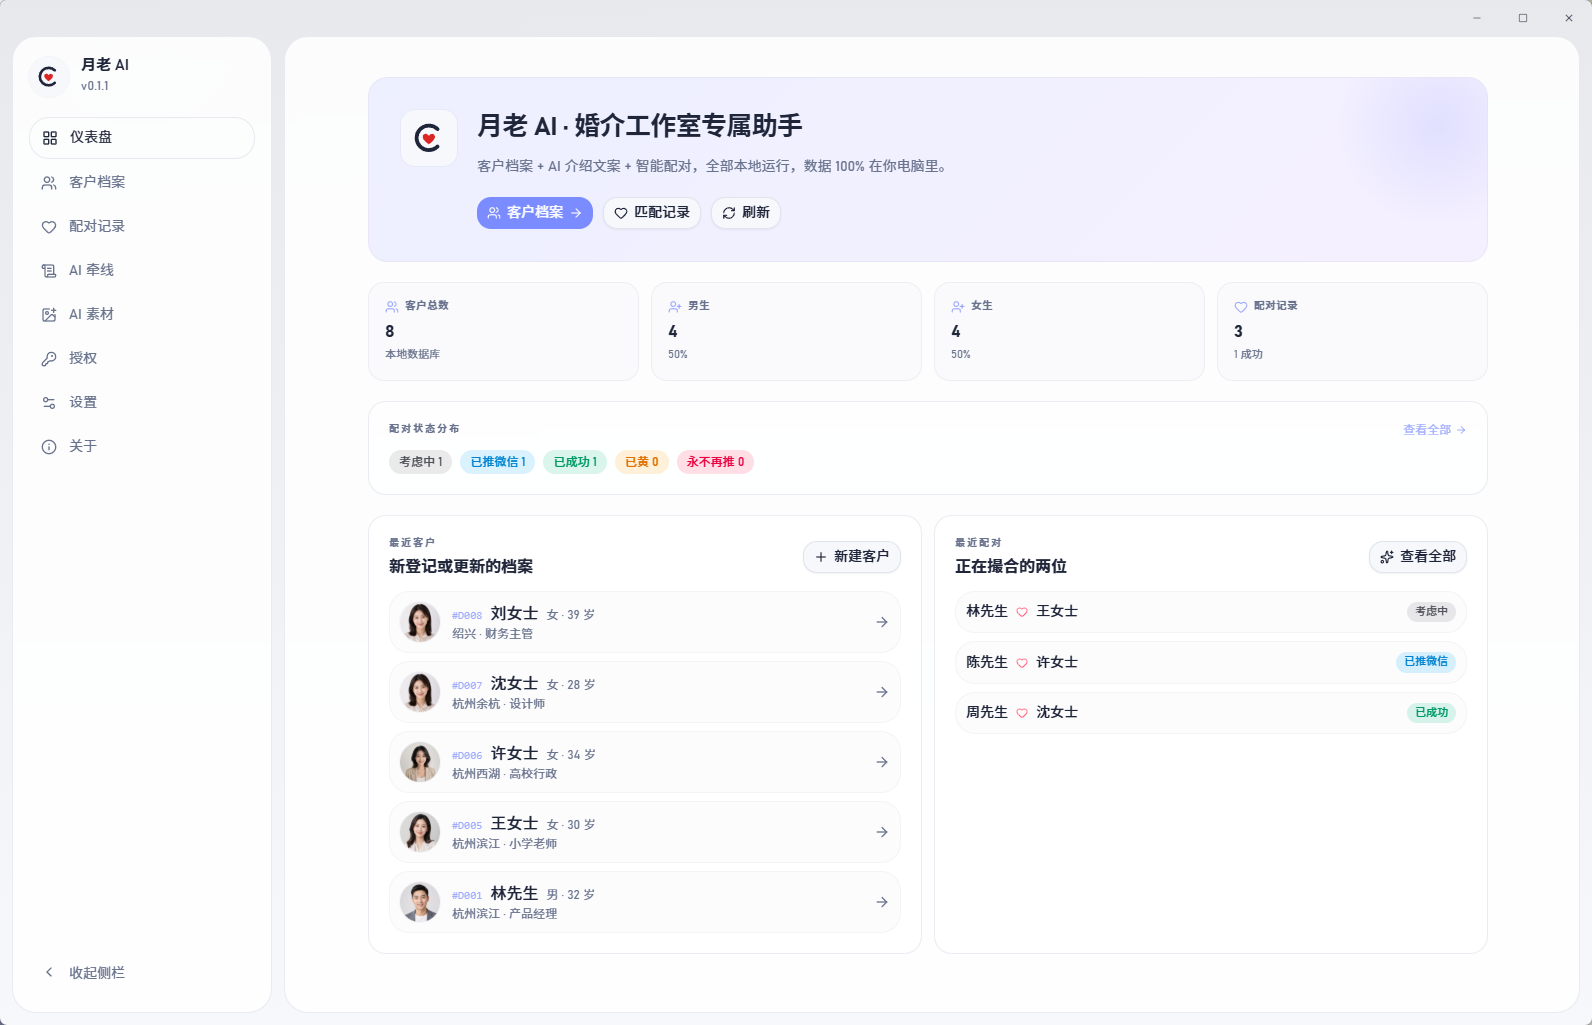The image size is (1592, 1025).
Task: Click the blue 客户档案 banner button
Action: coord(535,213)
